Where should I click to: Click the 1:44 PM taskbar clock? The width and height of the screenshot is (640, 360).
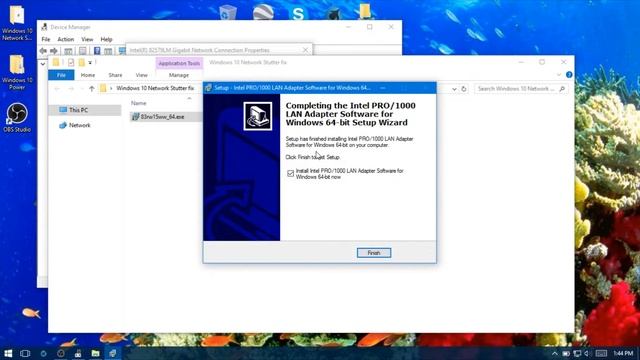[623, 353]
